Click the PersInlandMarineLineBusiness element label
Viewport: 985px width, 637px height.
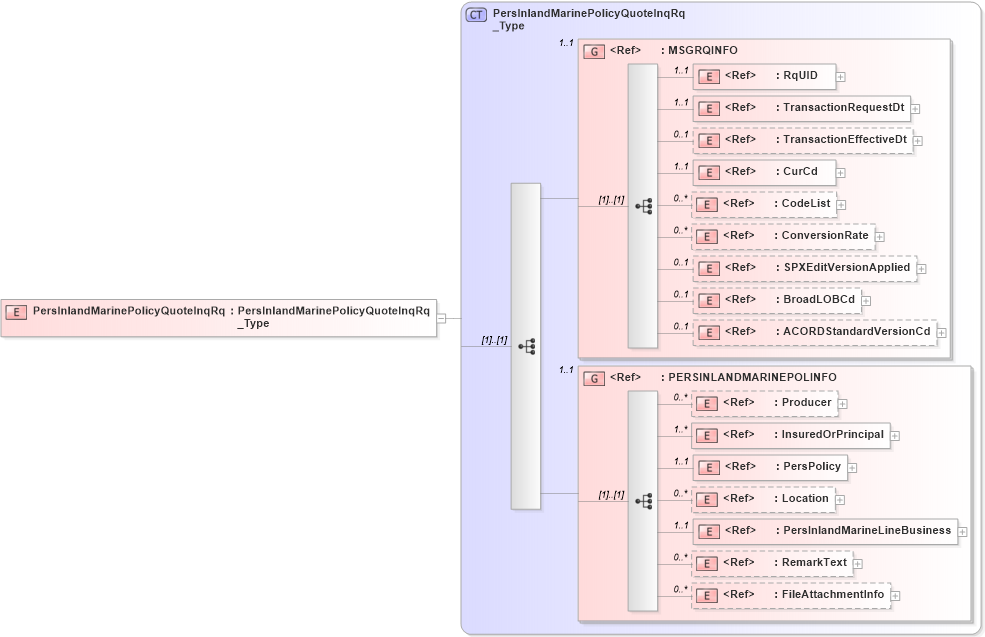864,531
